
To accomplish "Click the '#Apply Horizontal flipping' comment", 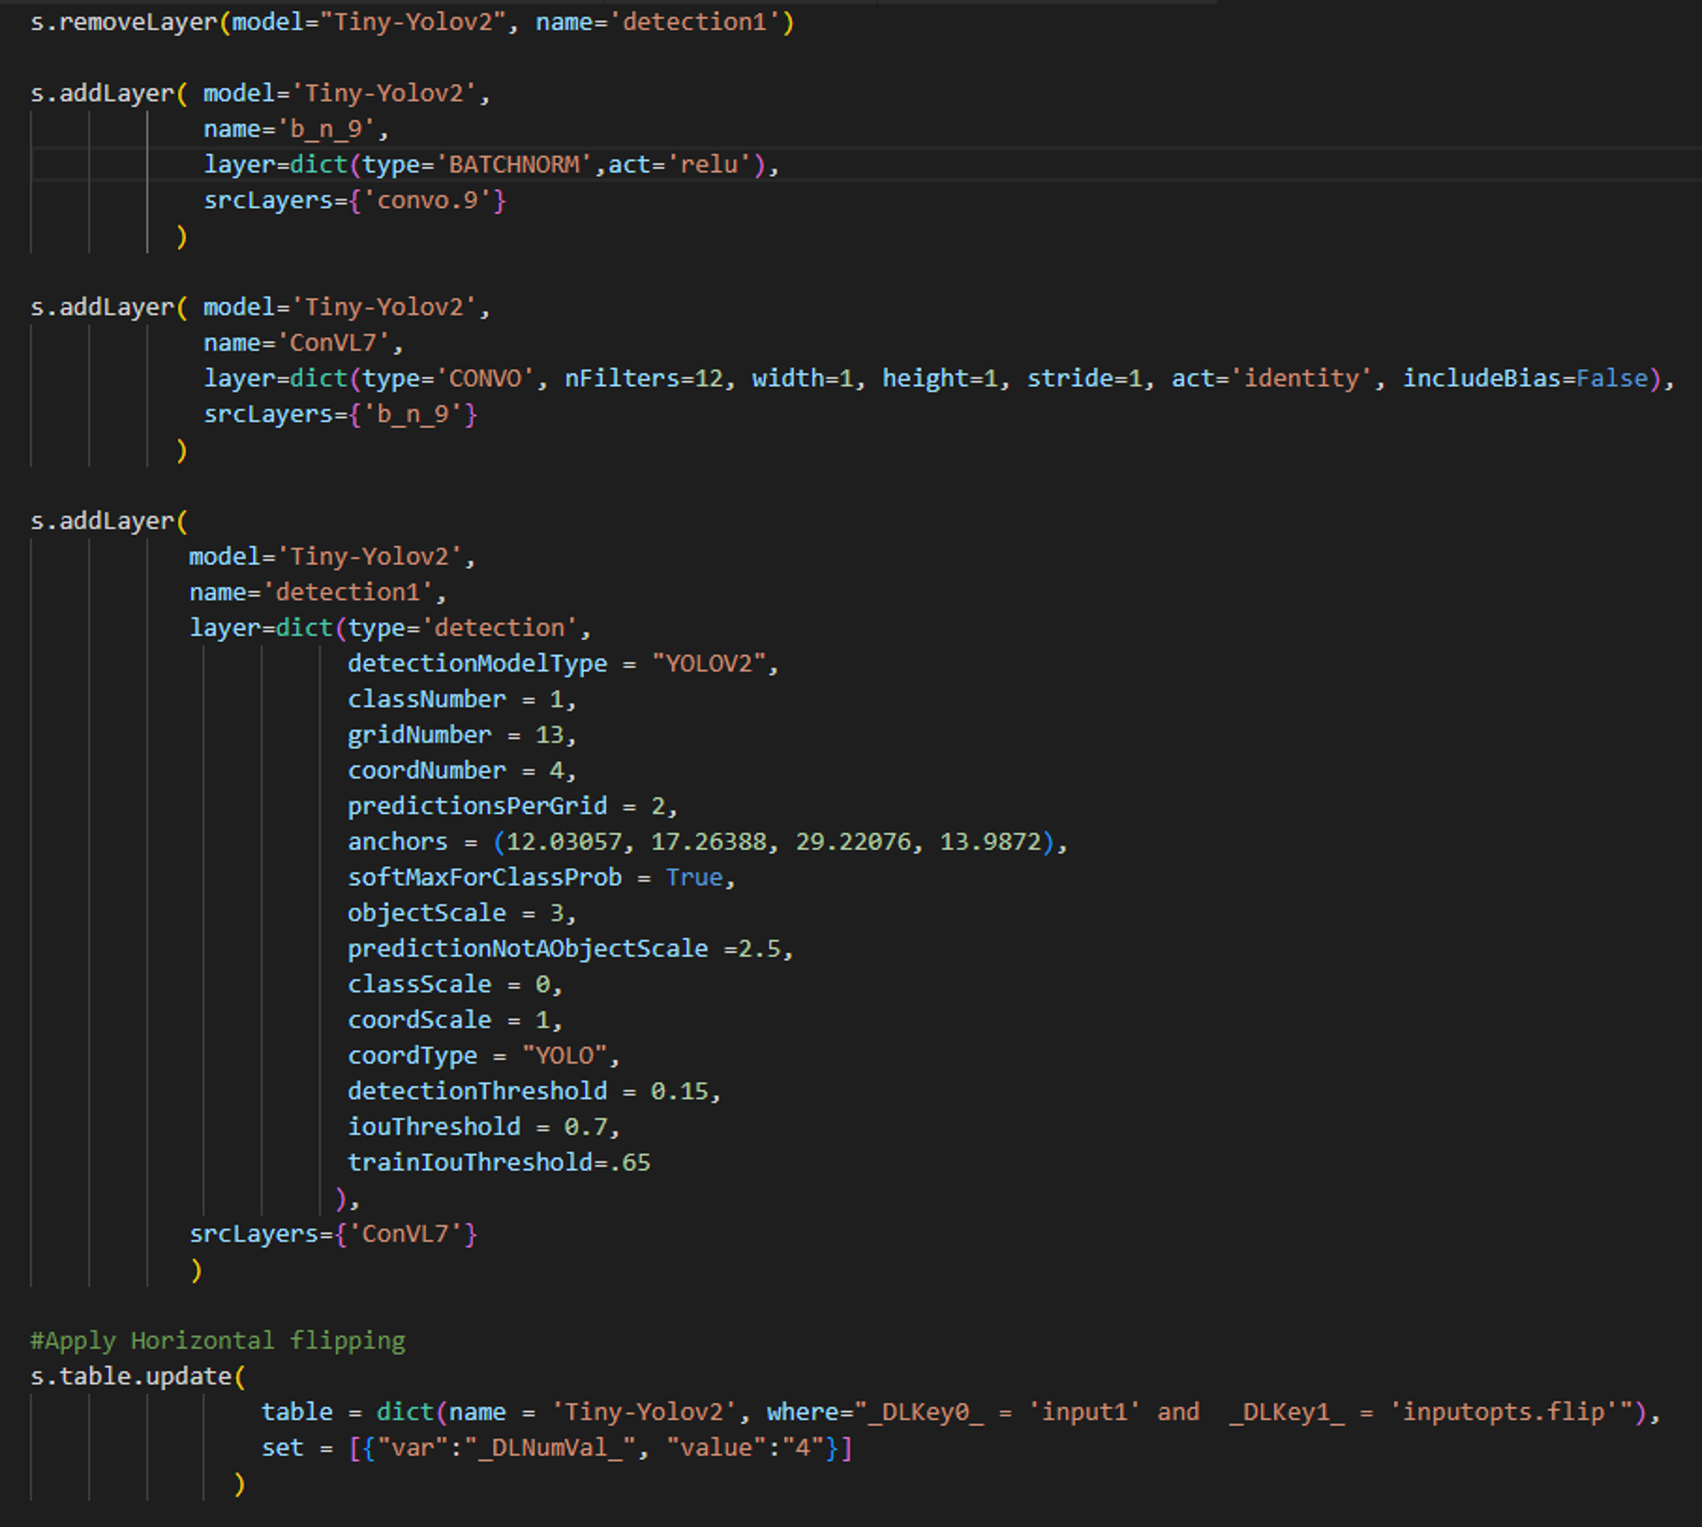I will click(217, 1341).
